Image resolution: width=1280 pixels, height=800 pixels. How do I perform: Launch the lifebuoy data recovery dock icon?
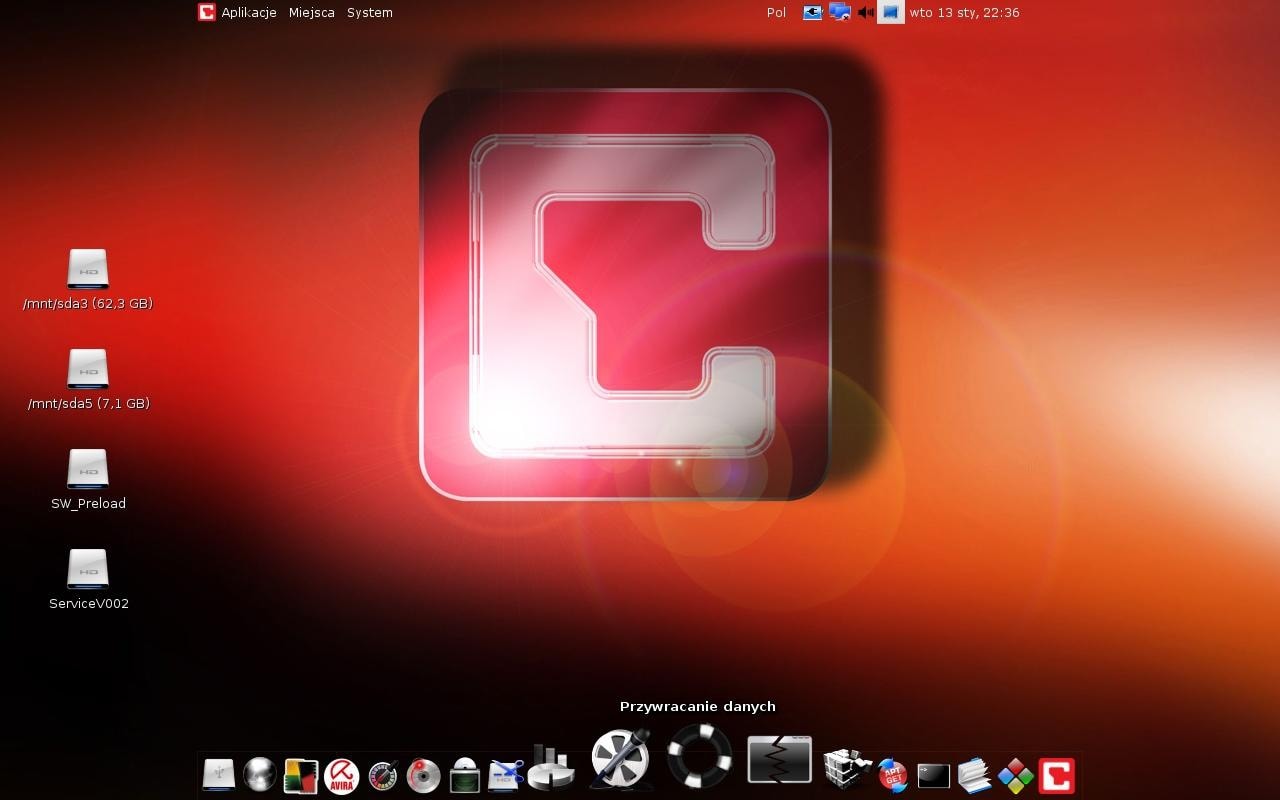pos(699,756)
